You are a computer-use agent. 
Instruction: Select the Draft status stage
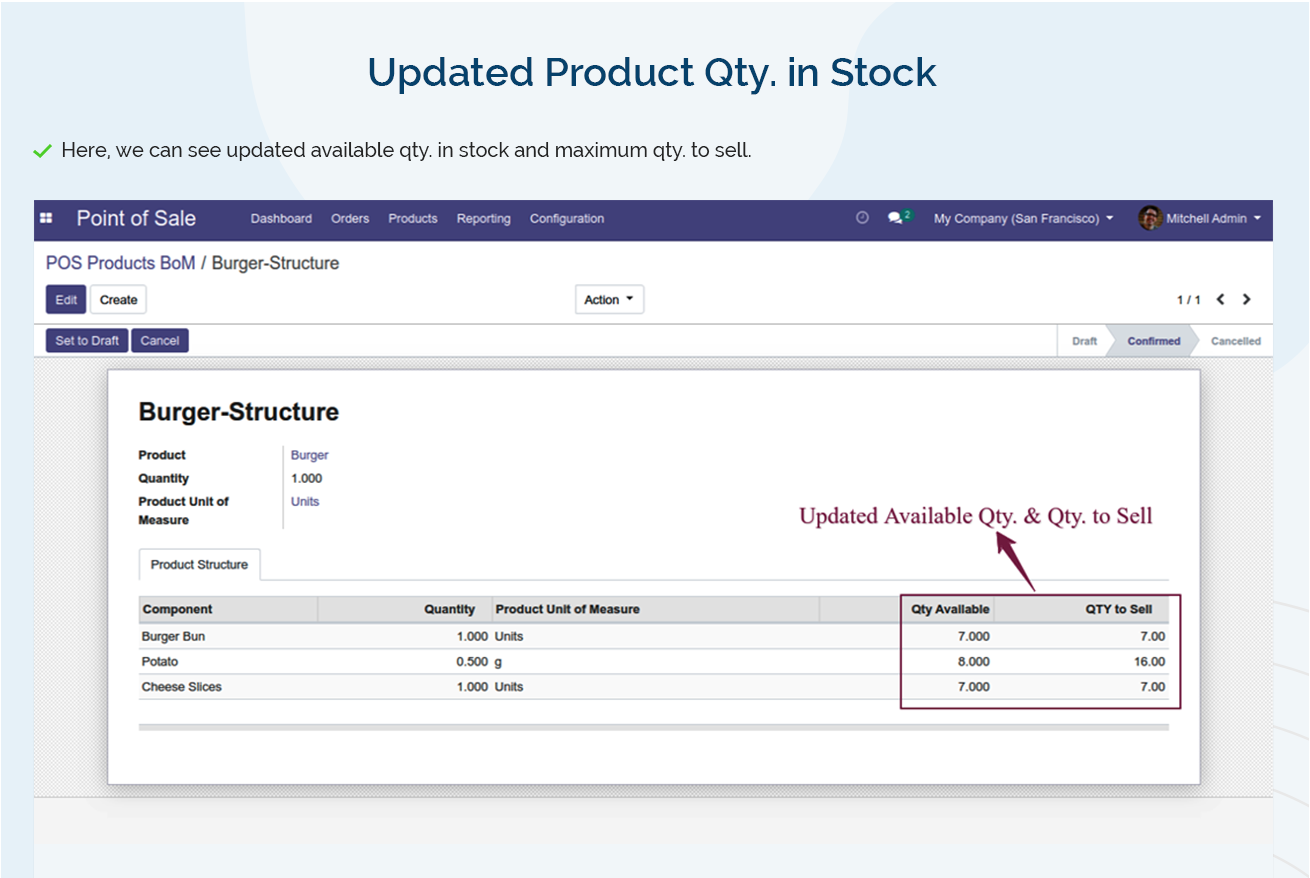coord(1084,341)
